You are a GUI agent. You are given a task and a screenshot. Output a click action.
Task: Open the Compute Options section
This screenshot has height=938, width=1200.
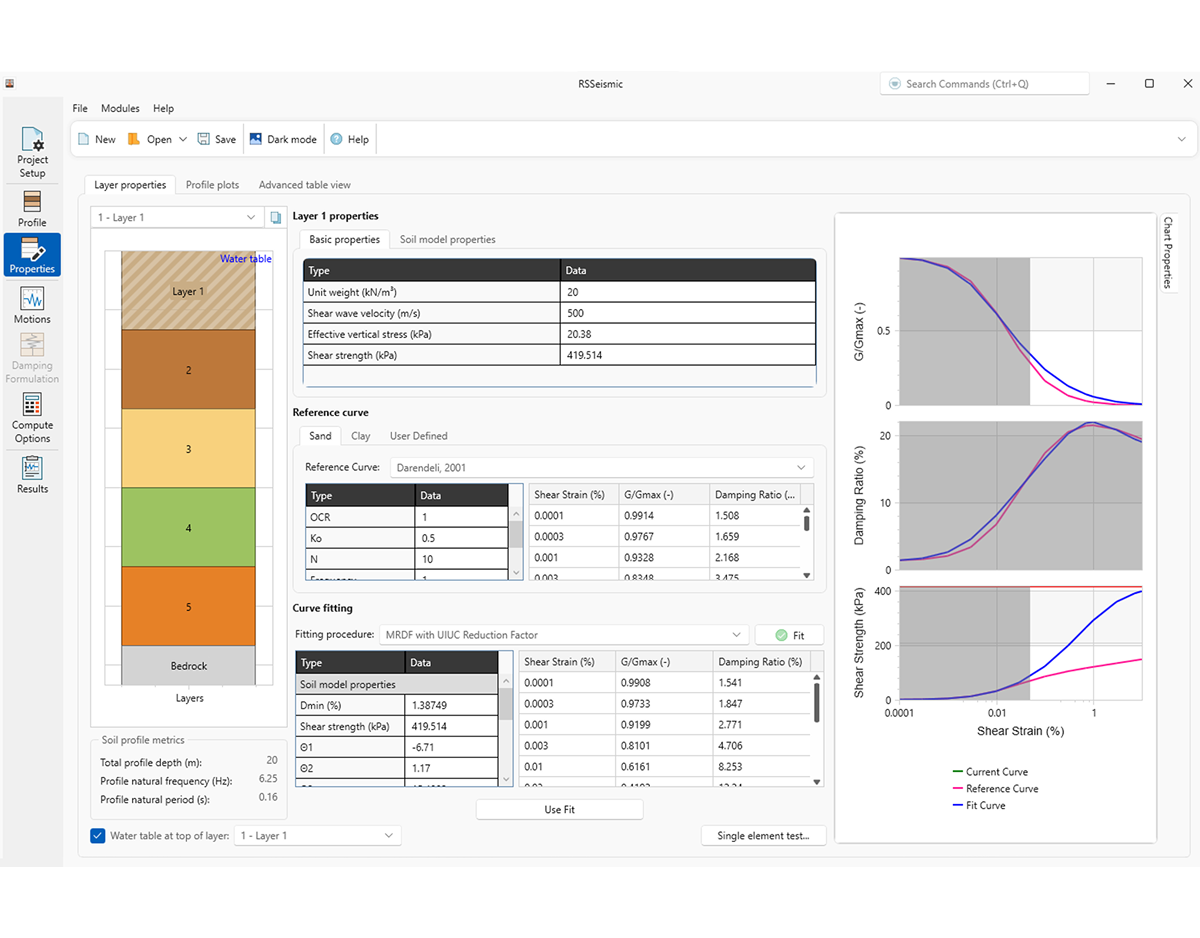click(x=32, y=417)
